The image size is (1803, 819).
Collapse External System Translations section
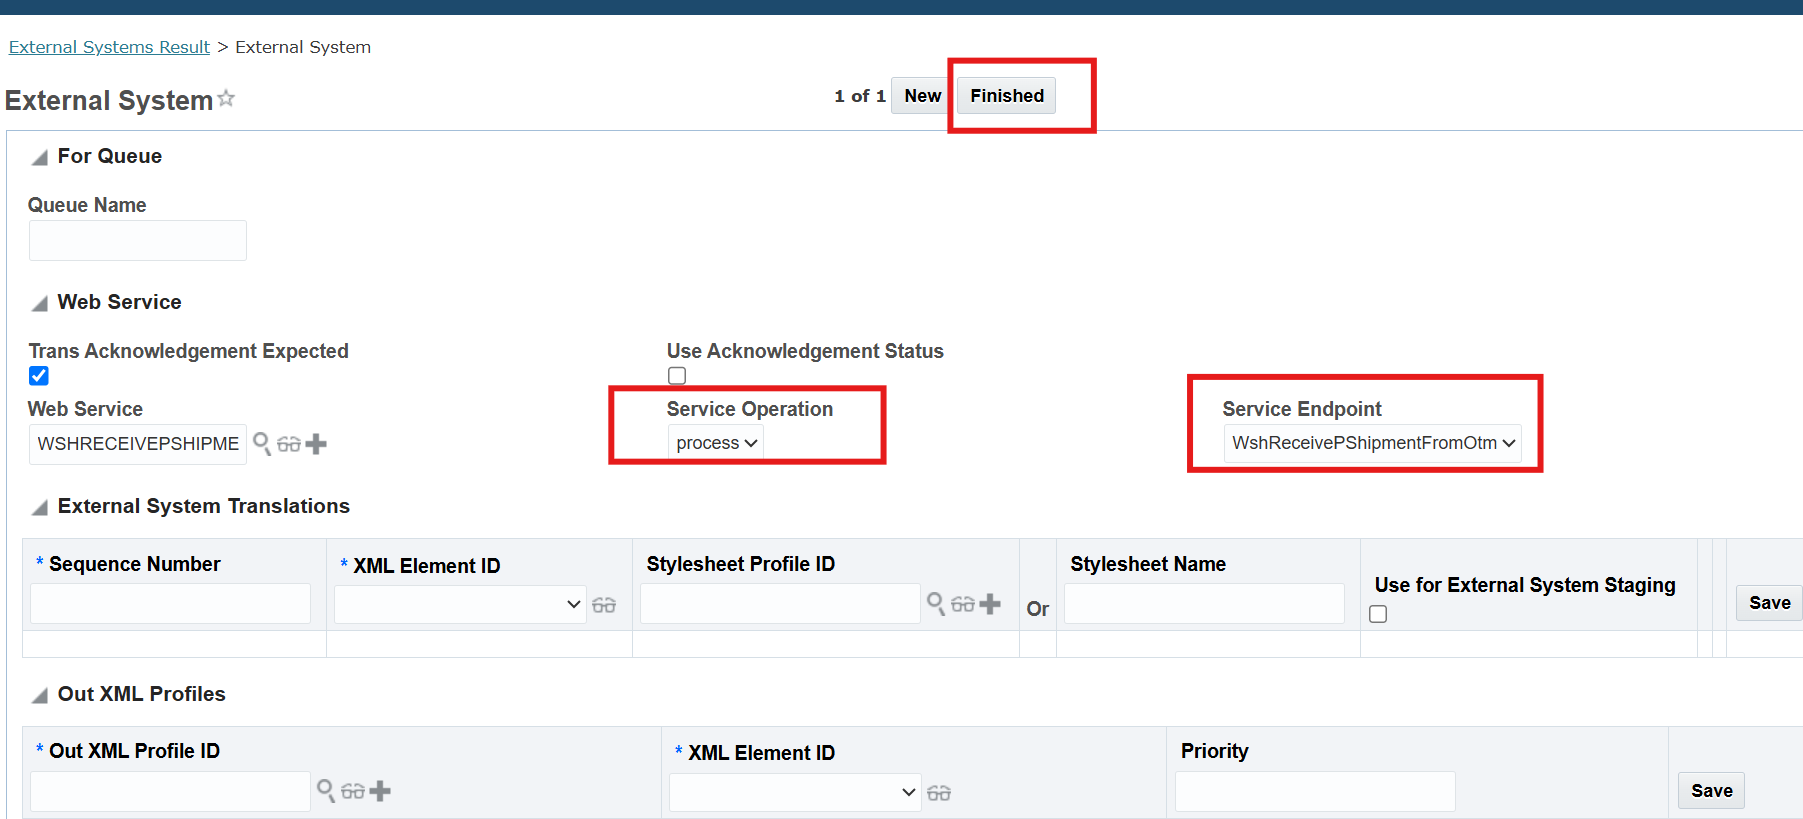[x=40, y=507]
